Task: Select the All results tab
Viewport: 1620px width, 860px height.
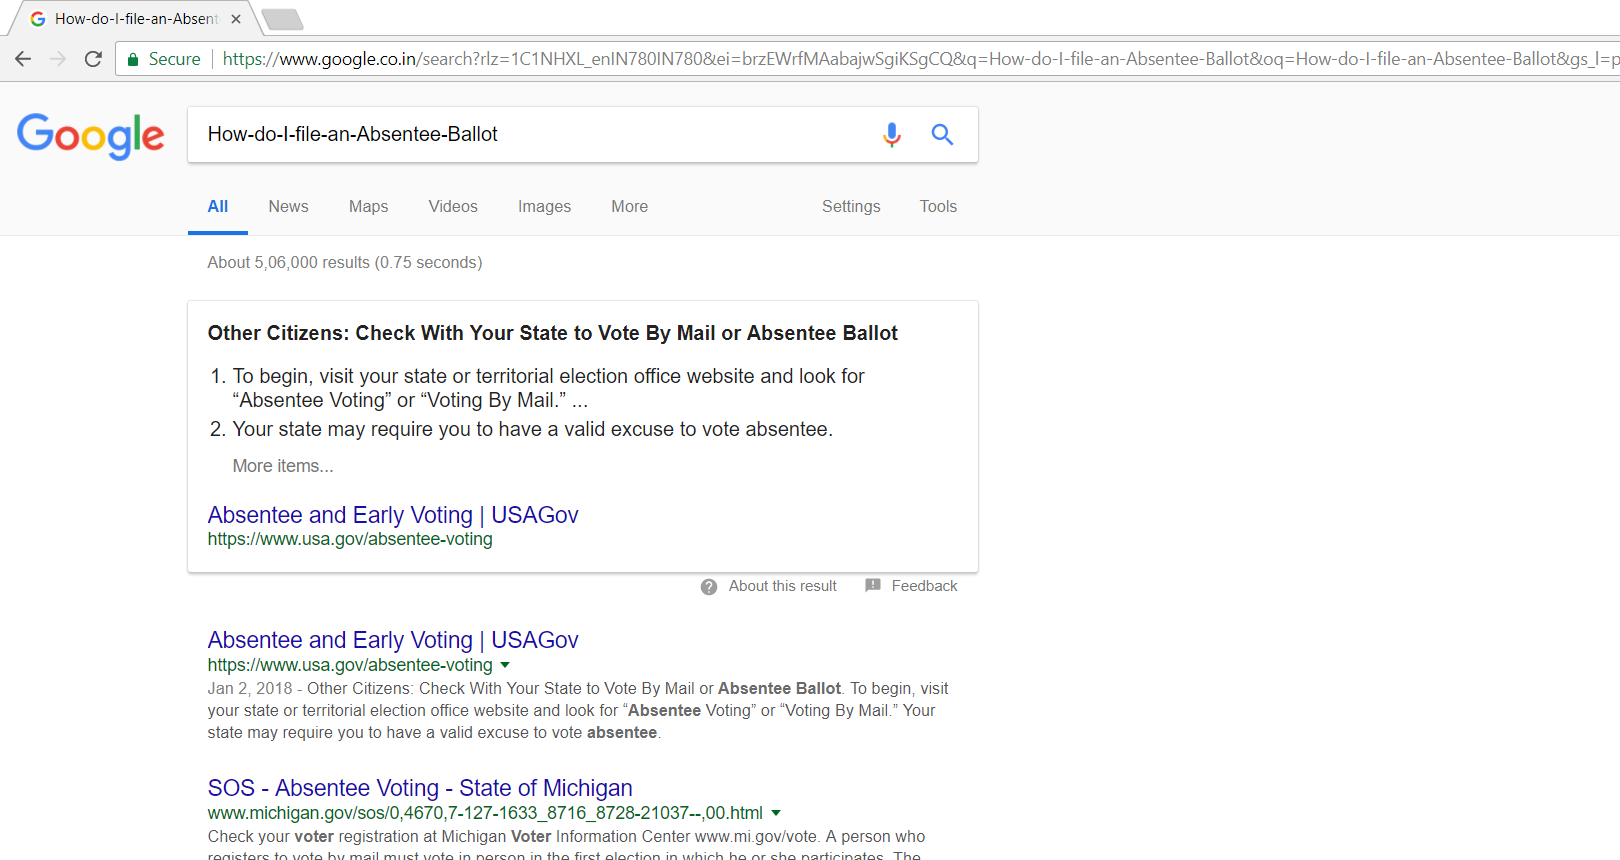Action: [218, 207]
